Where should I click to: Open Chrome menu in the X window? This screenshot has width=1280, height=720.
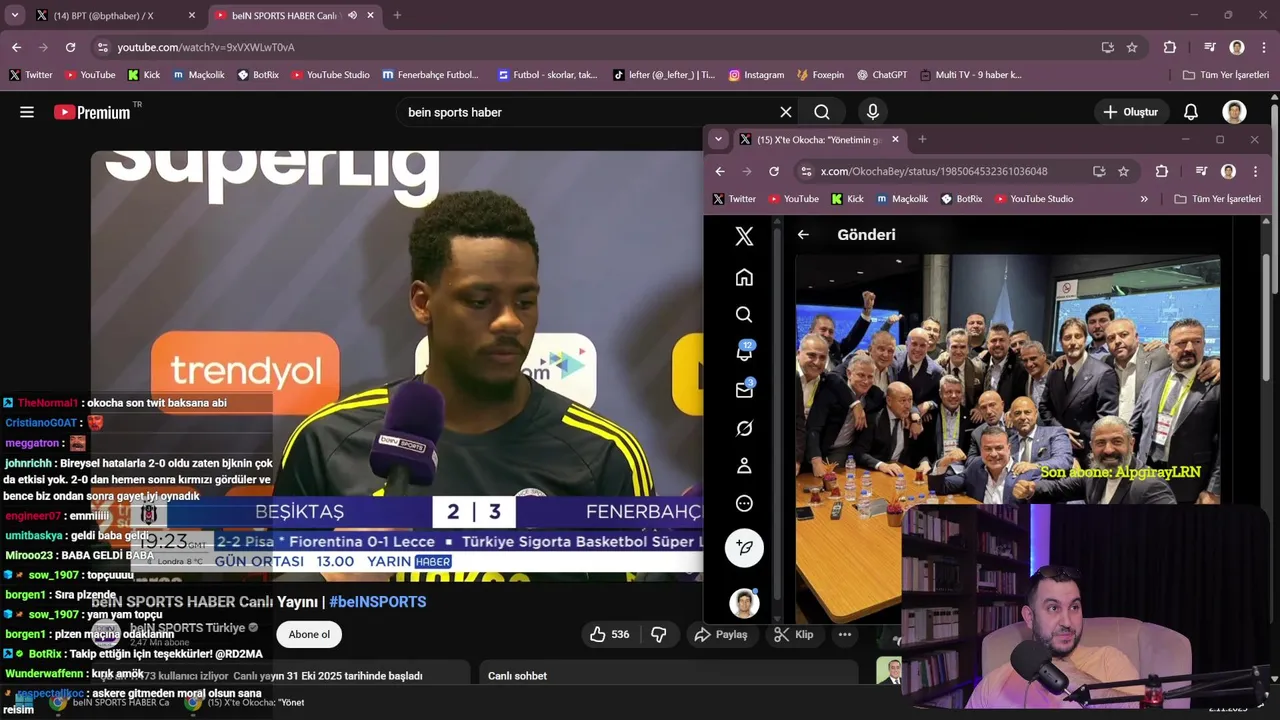[1255, 171]
